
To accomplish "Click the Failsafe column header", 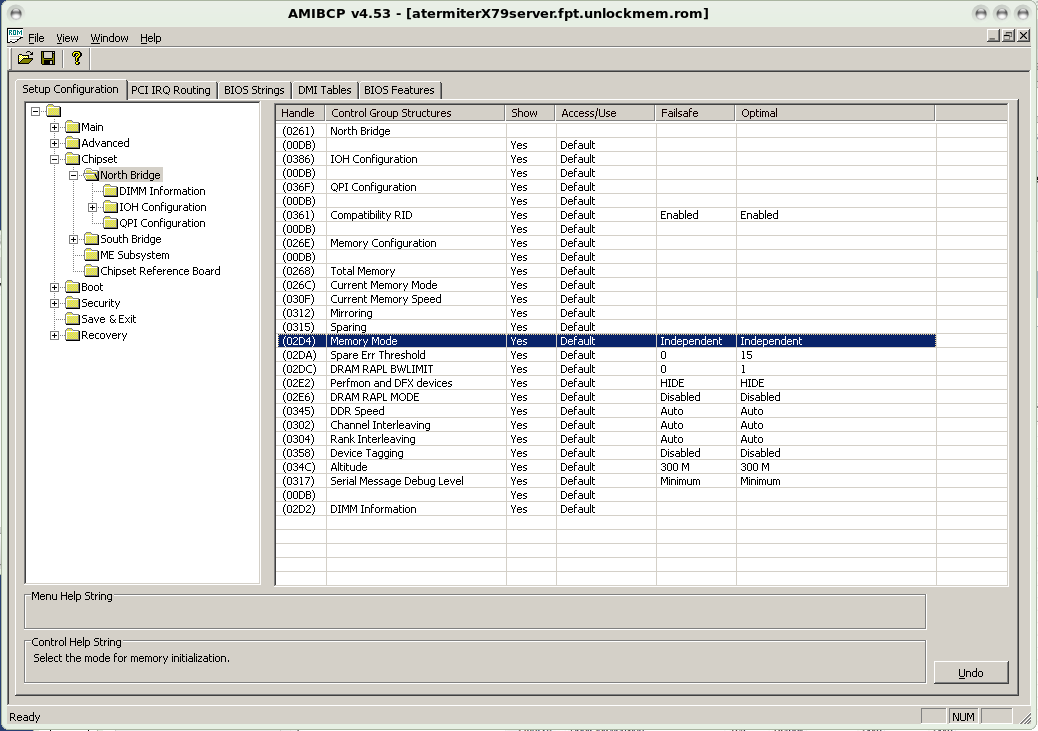I will pos(696,113).
